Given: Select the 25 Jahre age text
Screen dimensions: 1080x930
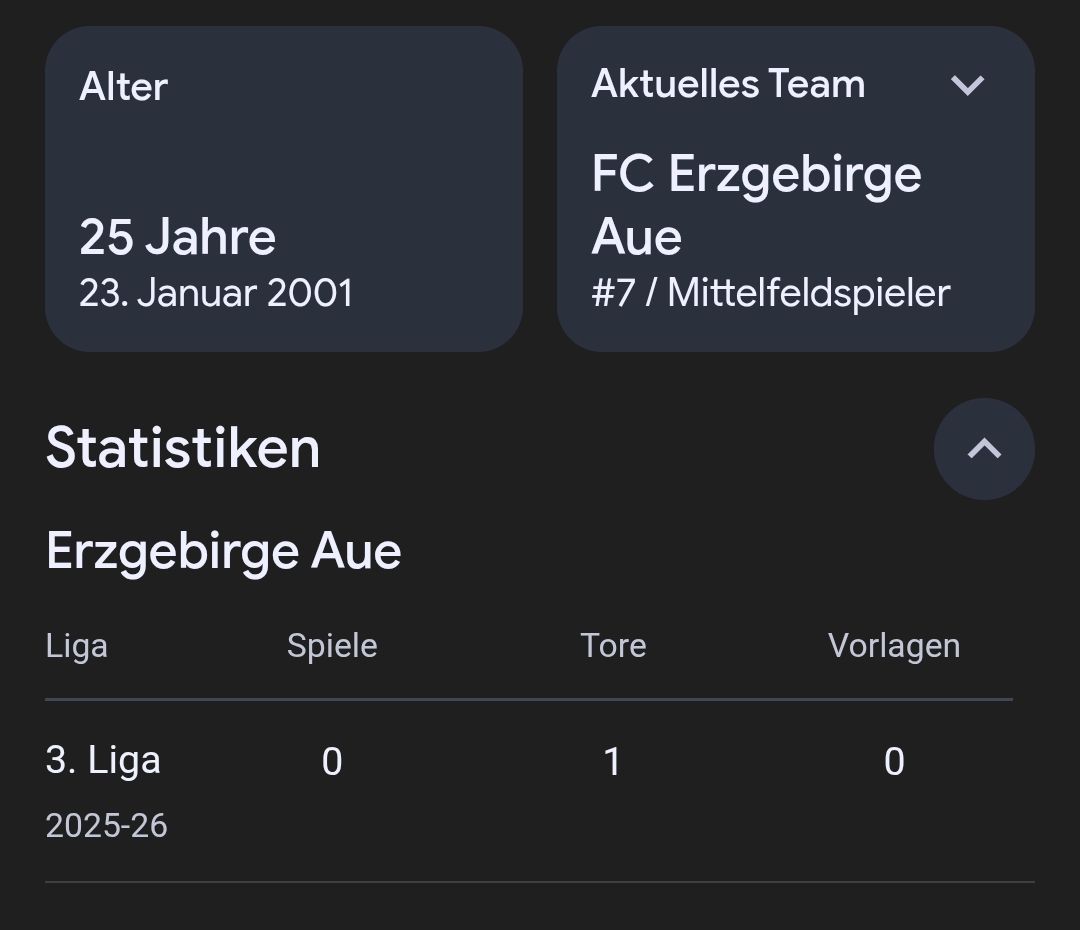Looking at the screenshot, I should pyautogui.click(x=177, y=237).
